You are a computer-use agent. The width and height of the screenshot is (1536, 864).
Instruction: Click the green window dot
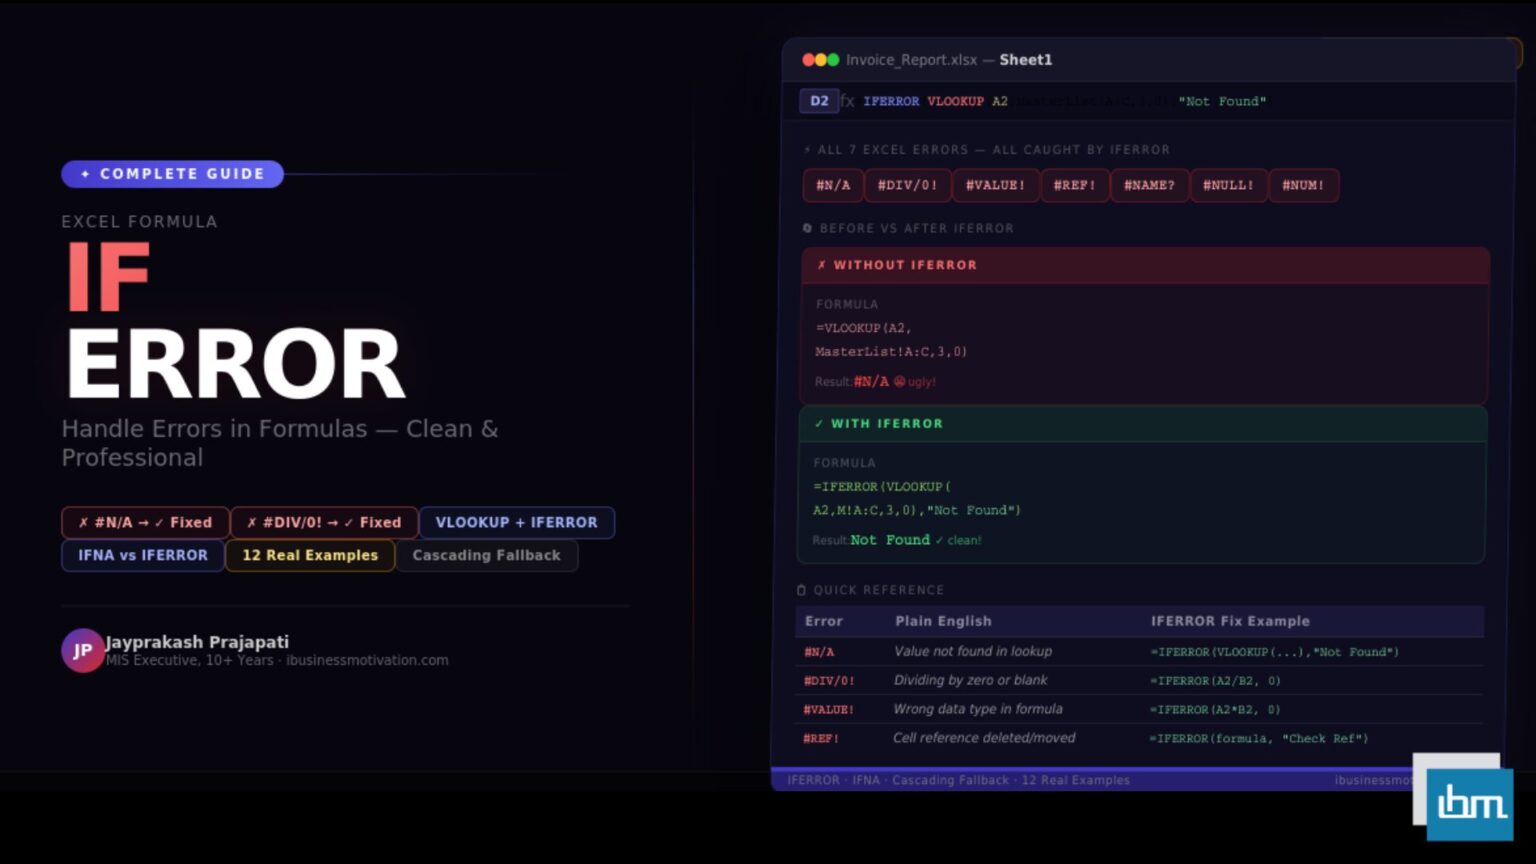pos(833,60)
